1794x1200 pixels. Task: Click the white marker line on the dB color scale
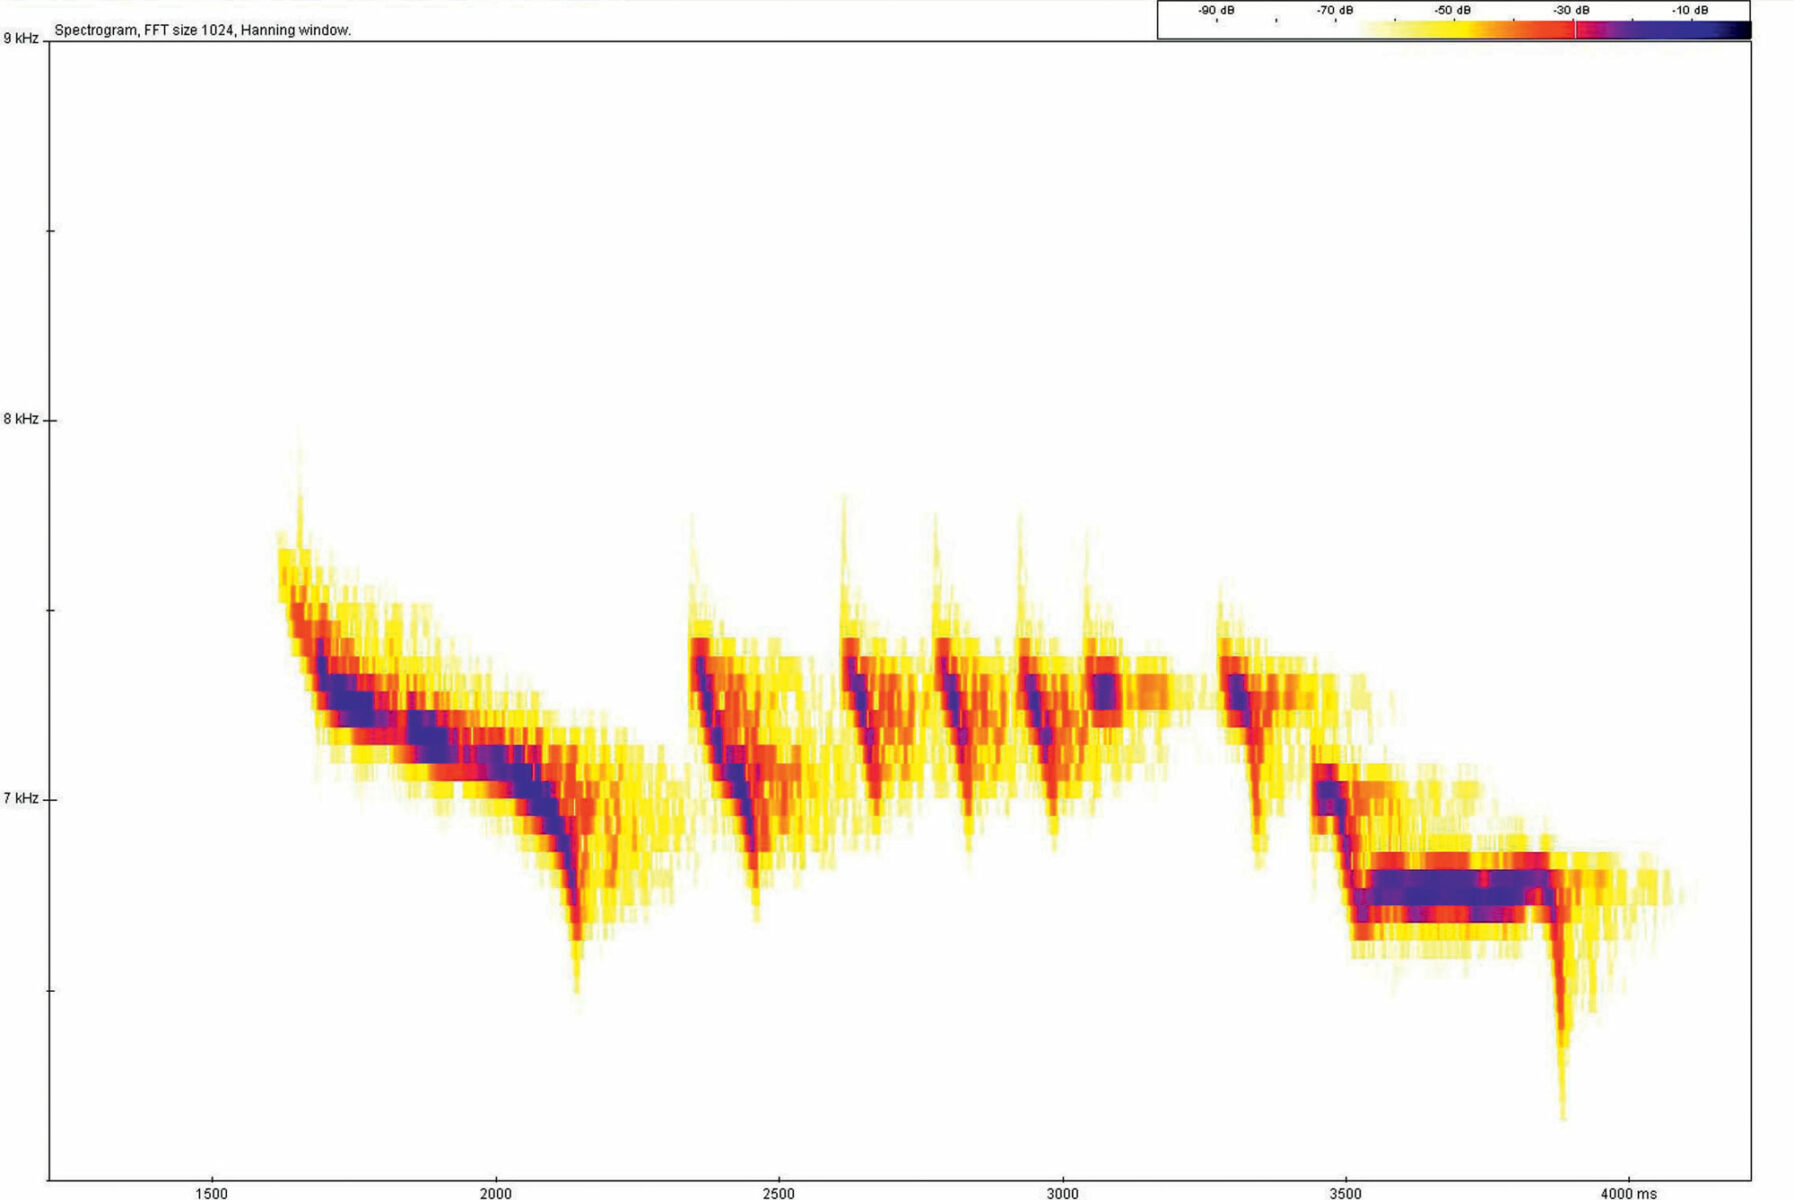[1575, 29]
